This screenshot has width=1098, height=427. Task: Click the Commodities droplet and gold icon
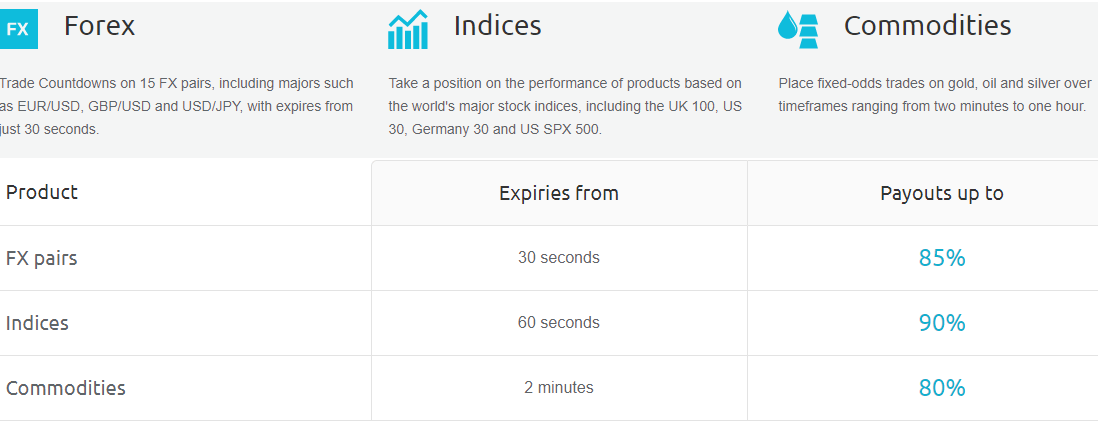click(798, 29)
